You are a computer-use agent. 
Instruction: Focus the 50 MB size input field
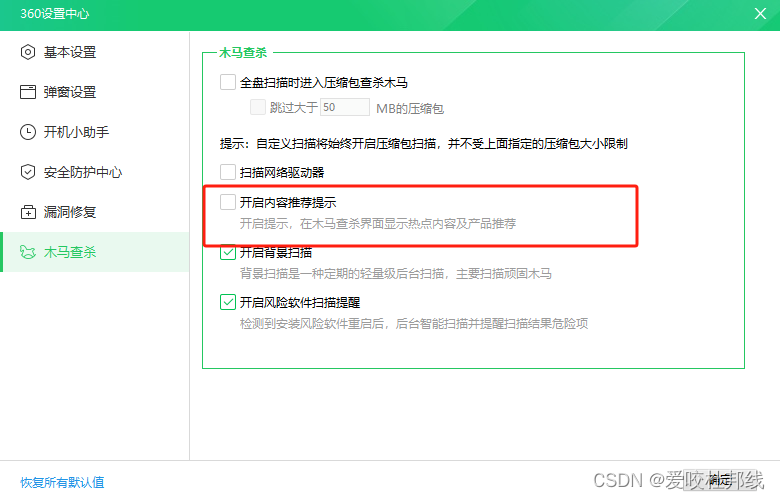tap(345, 107)
